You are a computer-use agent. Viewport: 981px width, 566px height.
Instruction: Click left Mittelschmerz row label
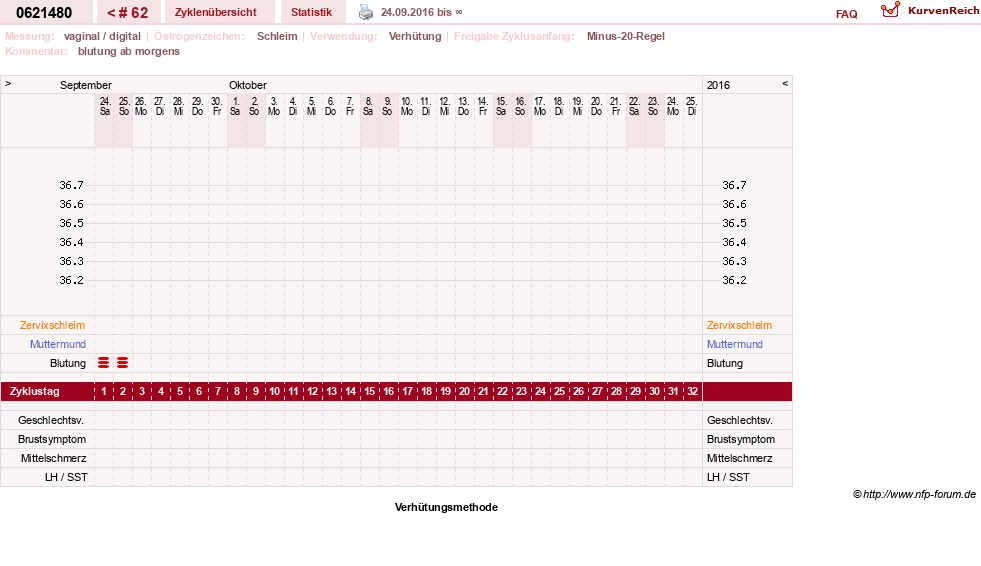[x=54, y=458]
